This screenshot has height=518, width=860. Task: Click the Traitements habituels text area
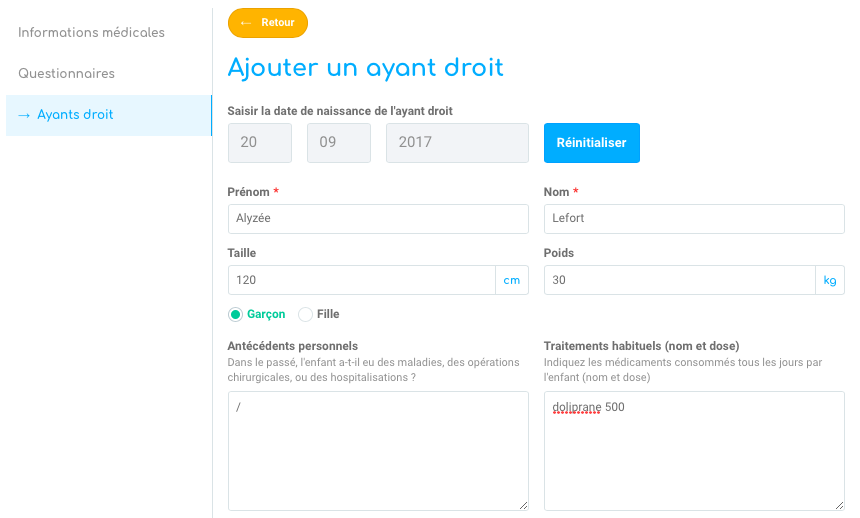tap(694, 451)
